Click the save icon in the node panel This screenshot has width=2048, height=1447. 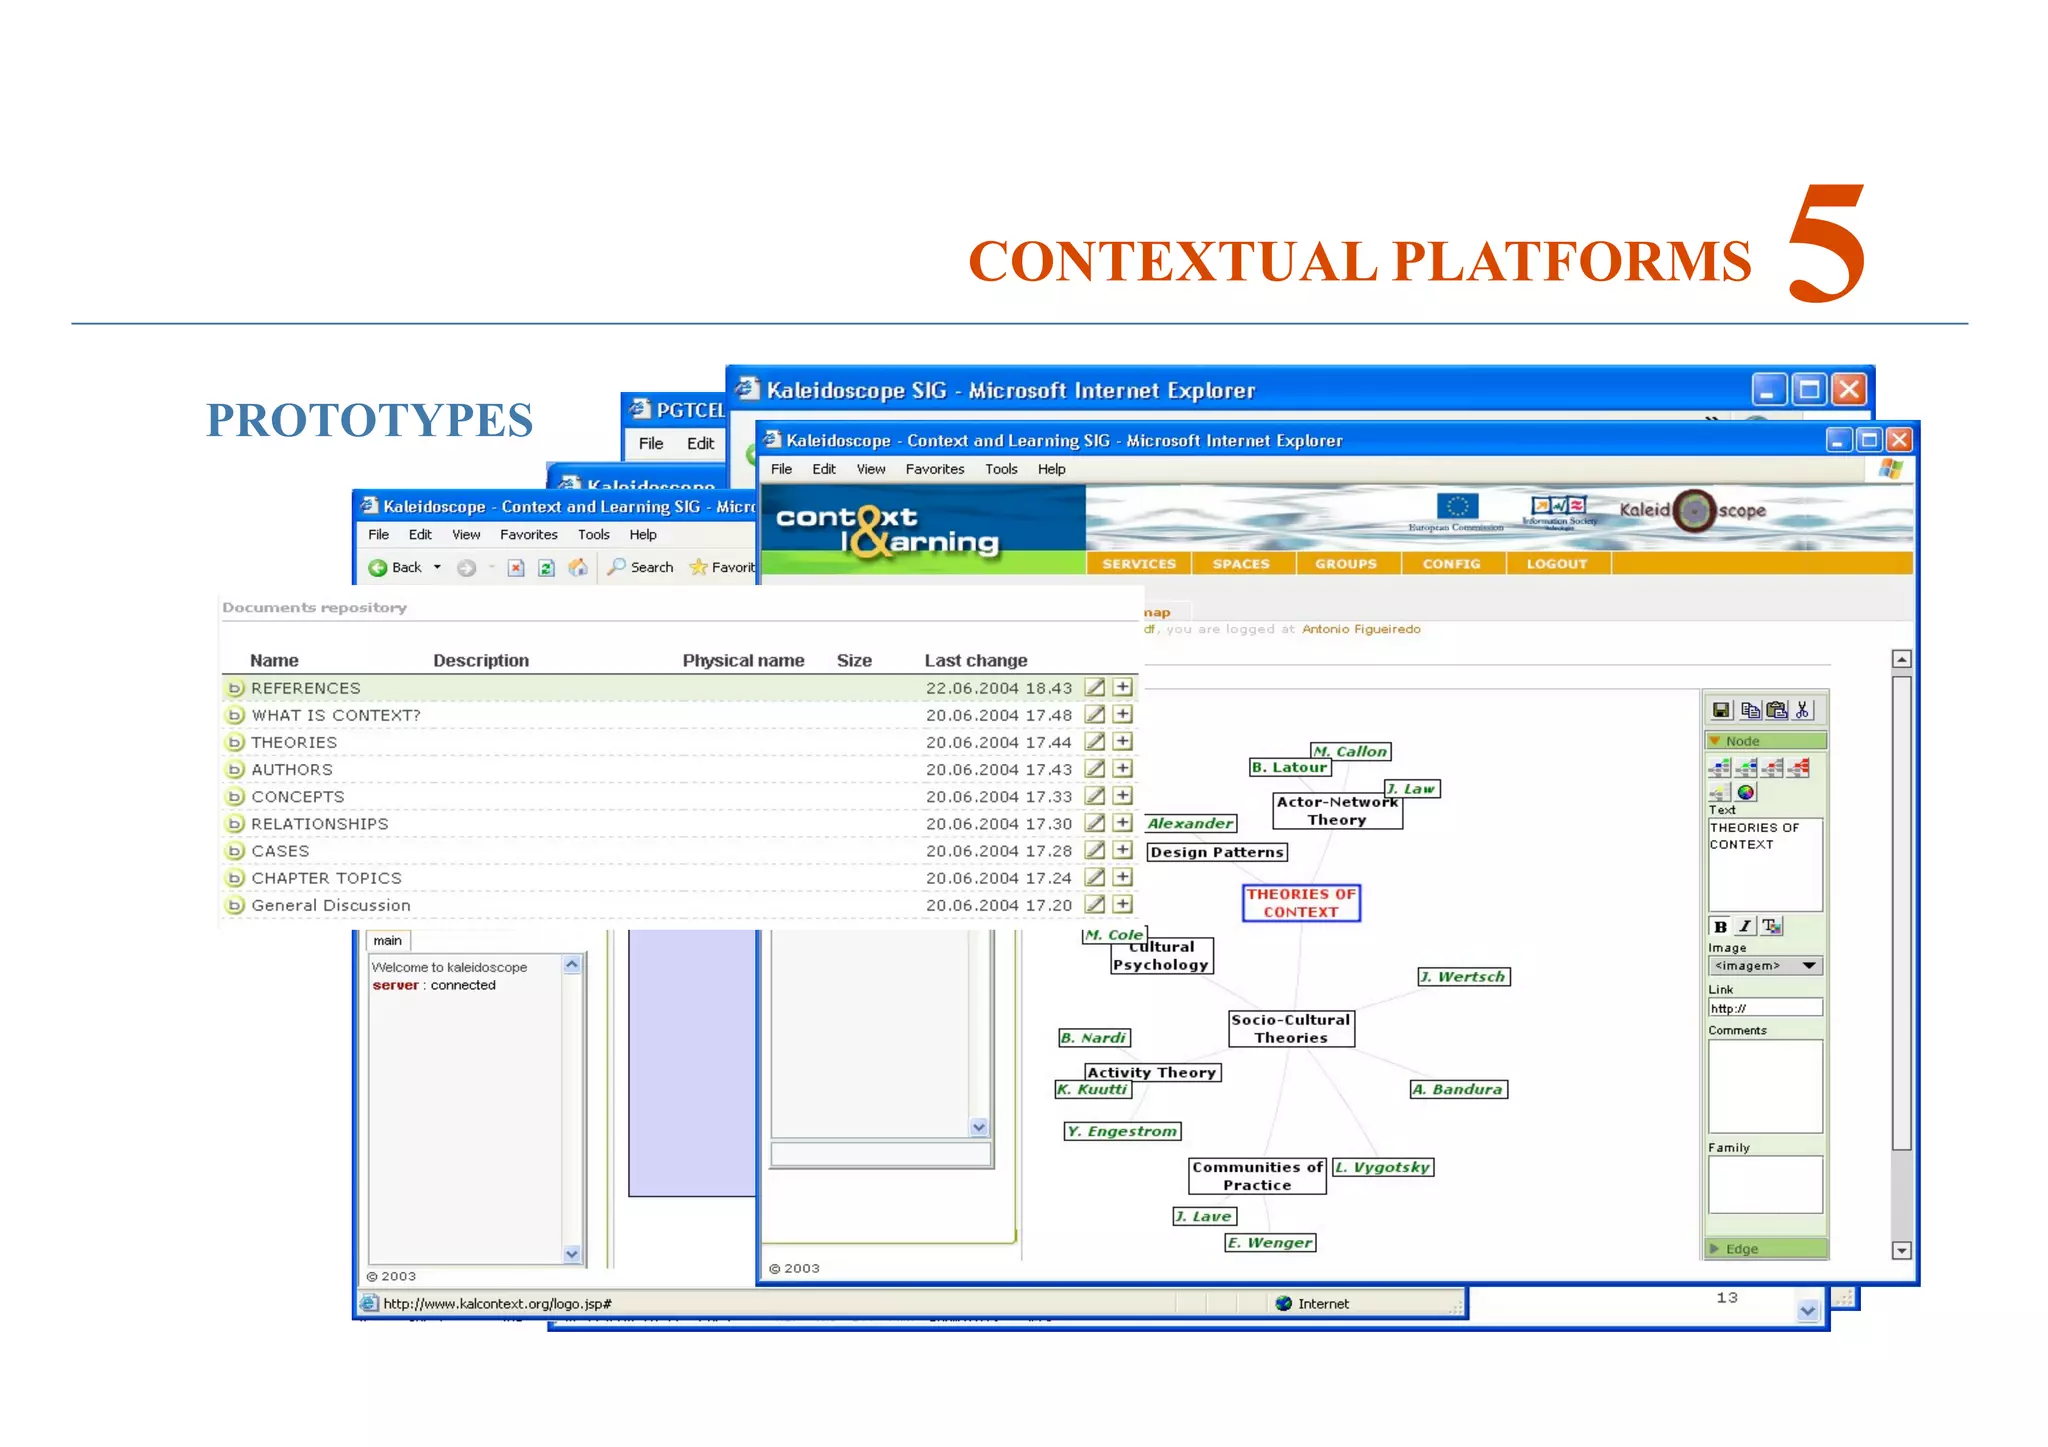[x=1721, y=710]
